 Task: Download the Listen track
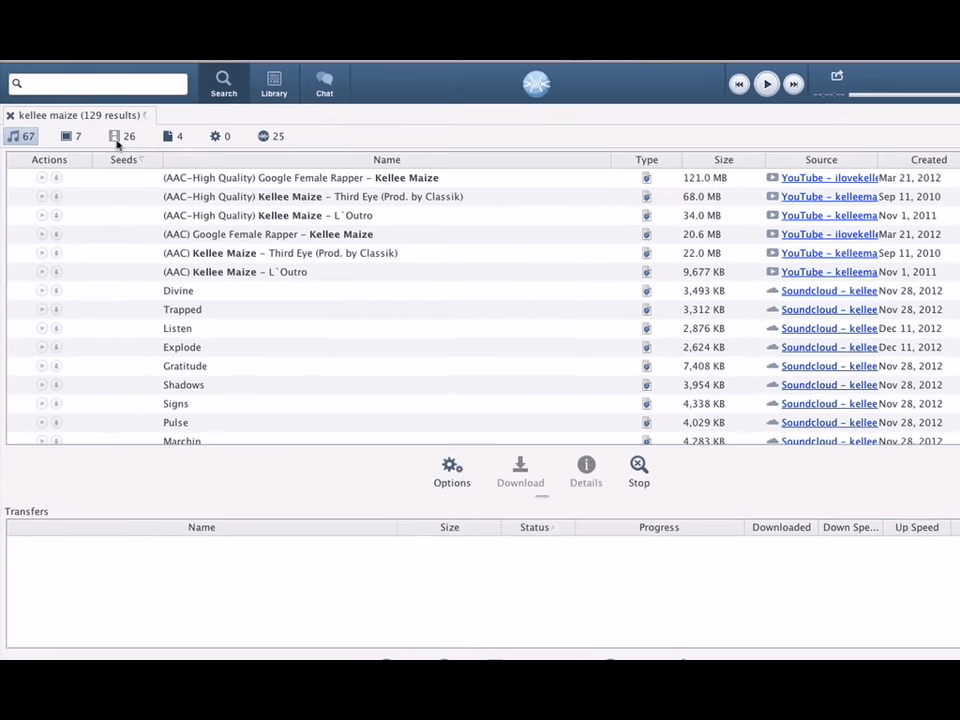click(x=56, y=328)
